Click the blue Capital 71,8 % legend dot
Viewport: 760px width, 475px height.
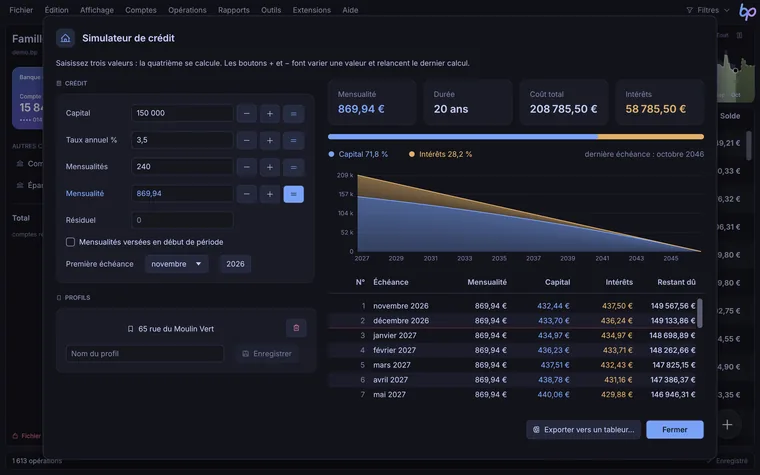pyautogui.click(x=331, y=154)
